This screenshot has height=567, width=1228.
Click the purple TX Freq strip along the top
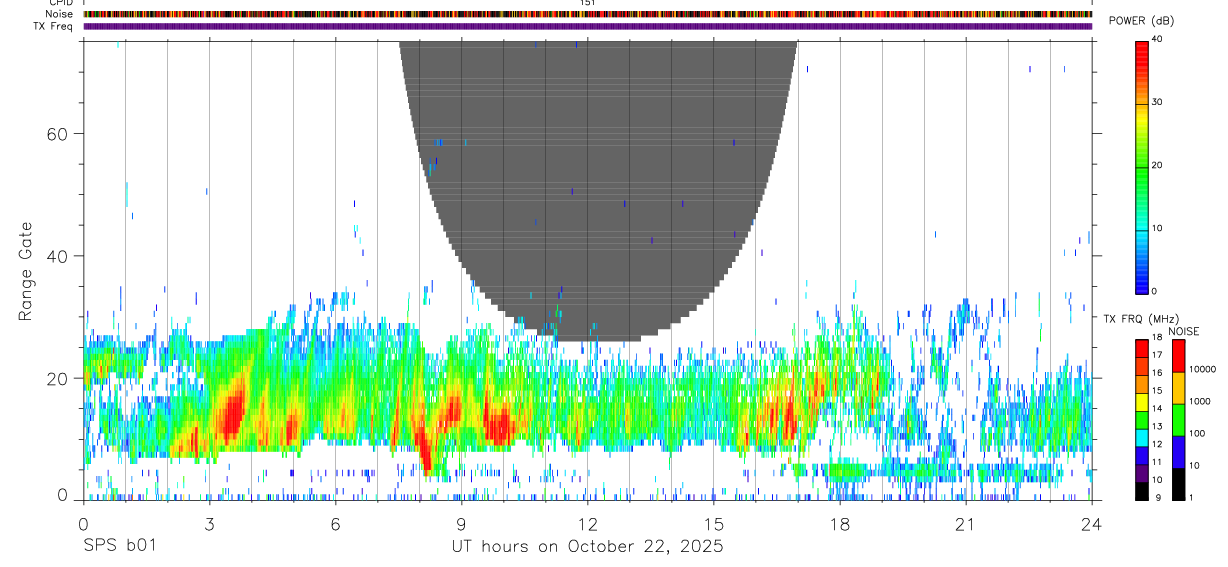tap(587, 26)
